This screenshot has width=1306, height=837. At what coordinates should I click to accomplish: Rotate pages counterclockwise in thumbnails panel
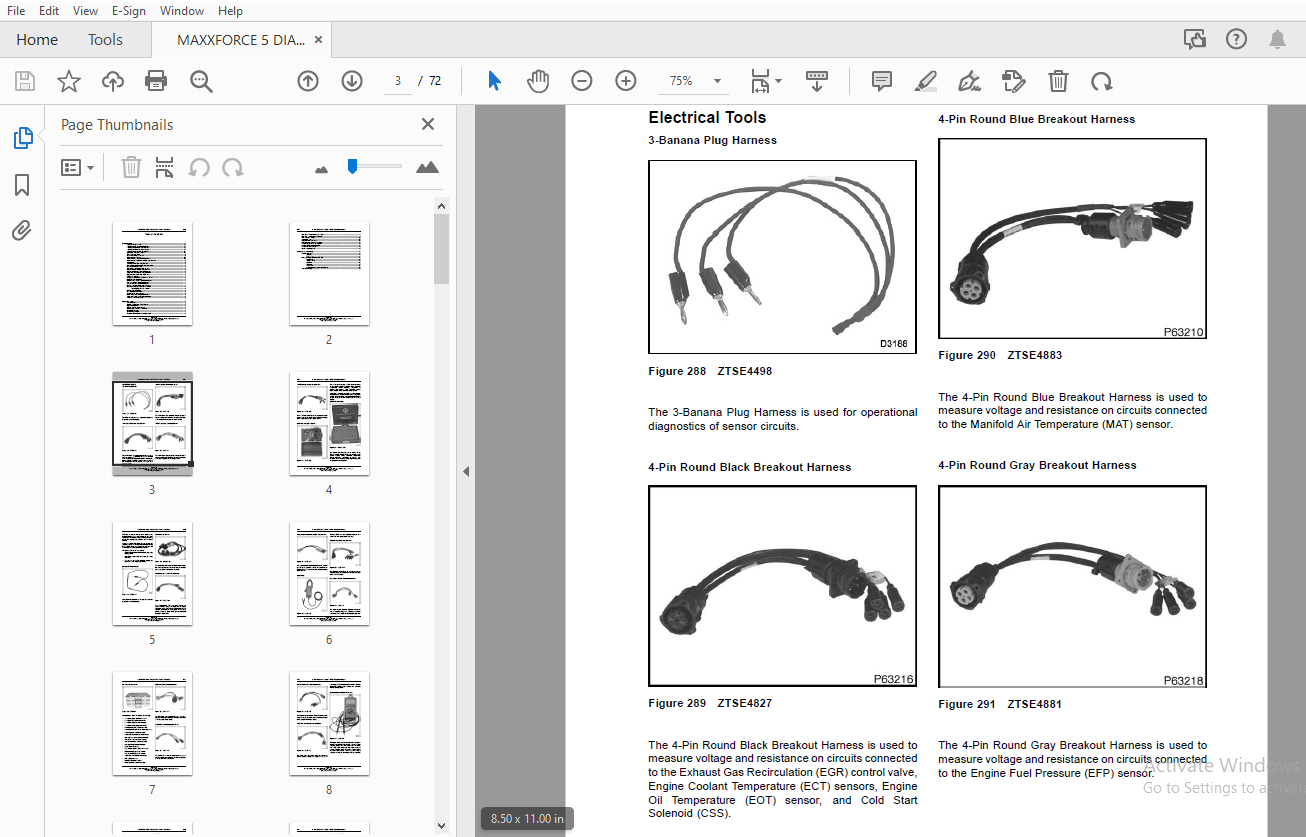coord(199,167)
